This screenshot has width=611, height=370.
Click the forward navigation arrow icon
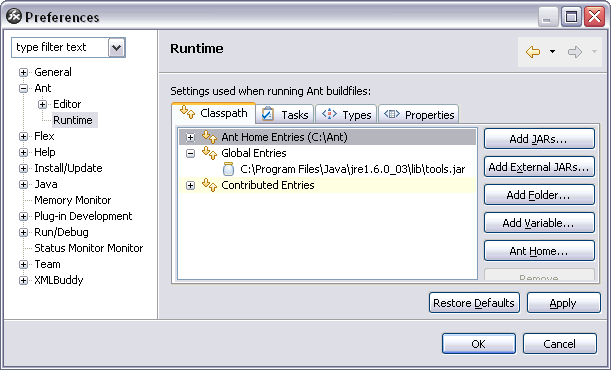pyautogui.click(x=575, y=51)
